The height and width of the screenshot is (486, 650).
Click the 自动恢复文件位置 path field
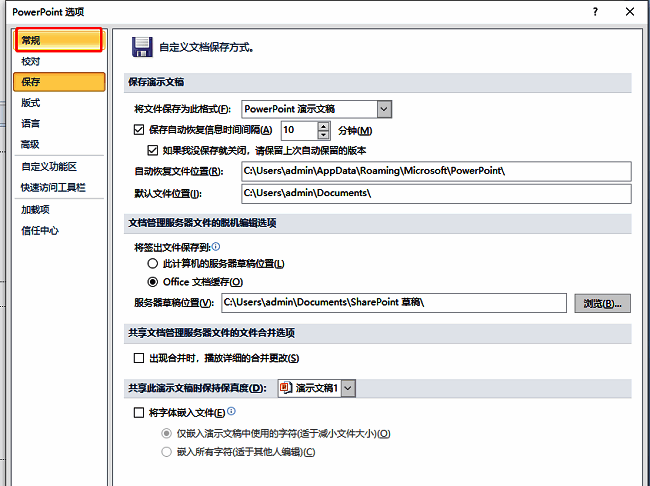436,171
